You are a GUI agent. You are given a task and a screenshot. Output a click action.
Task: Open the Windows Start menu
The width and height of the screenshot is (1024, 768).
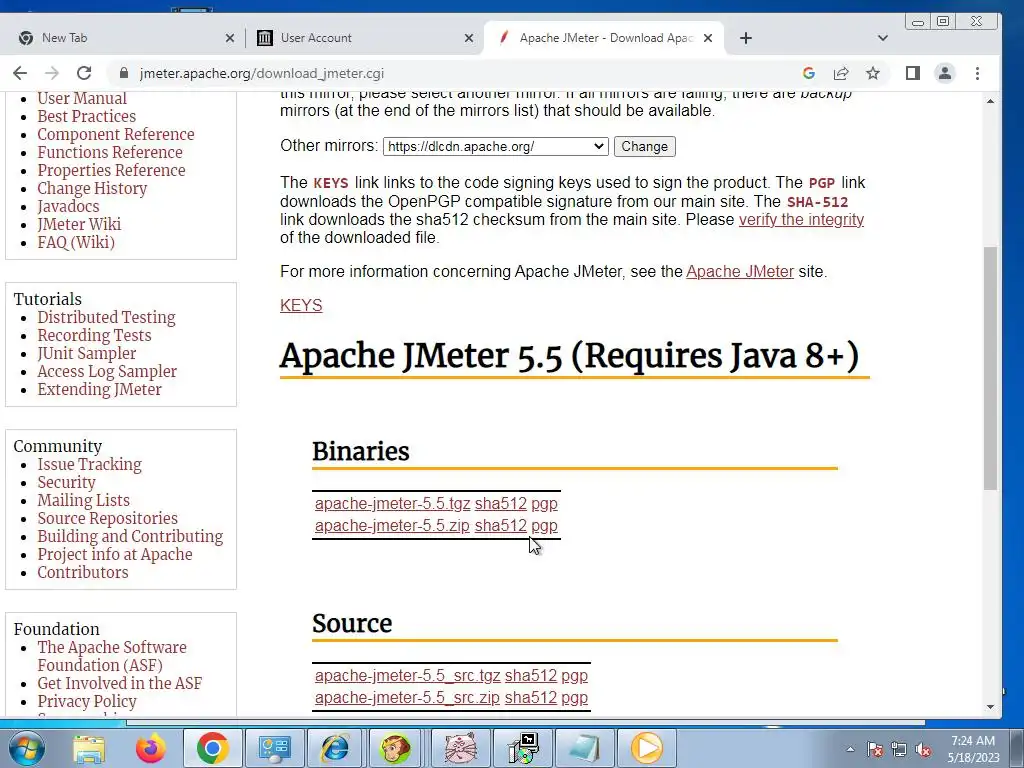pyautogui.click(x=26, y=748)
